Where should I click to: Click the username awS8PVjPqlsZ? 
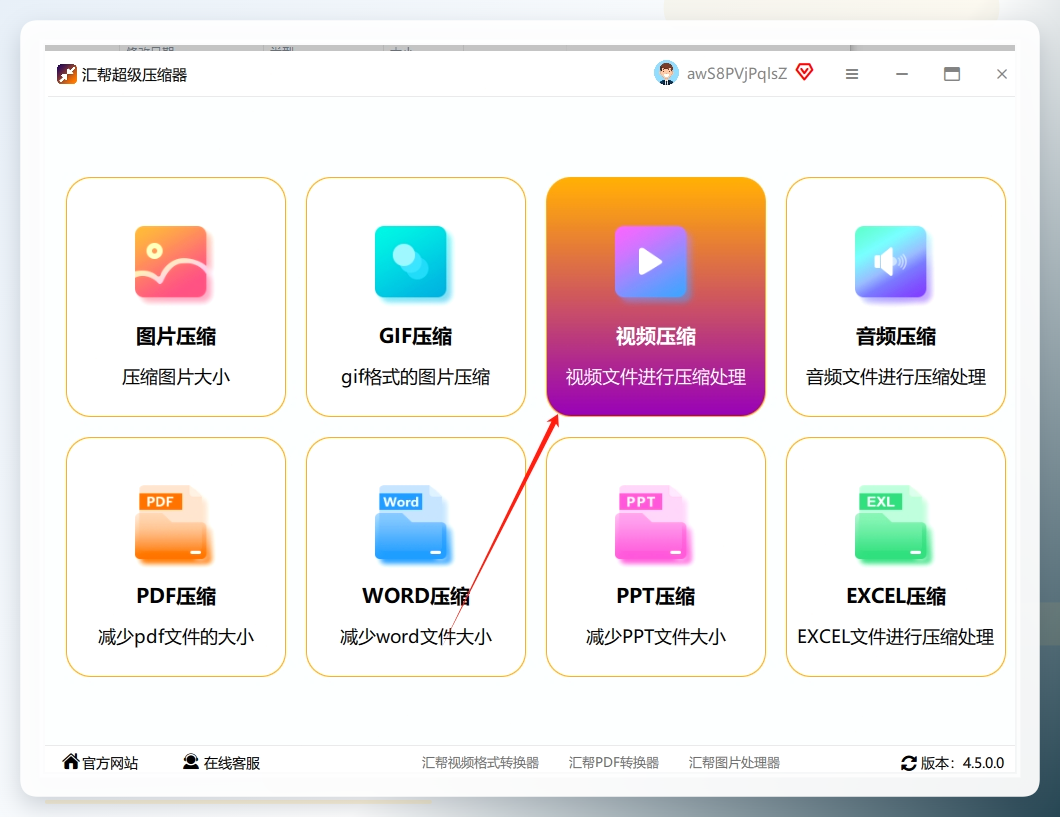point(737,74)
